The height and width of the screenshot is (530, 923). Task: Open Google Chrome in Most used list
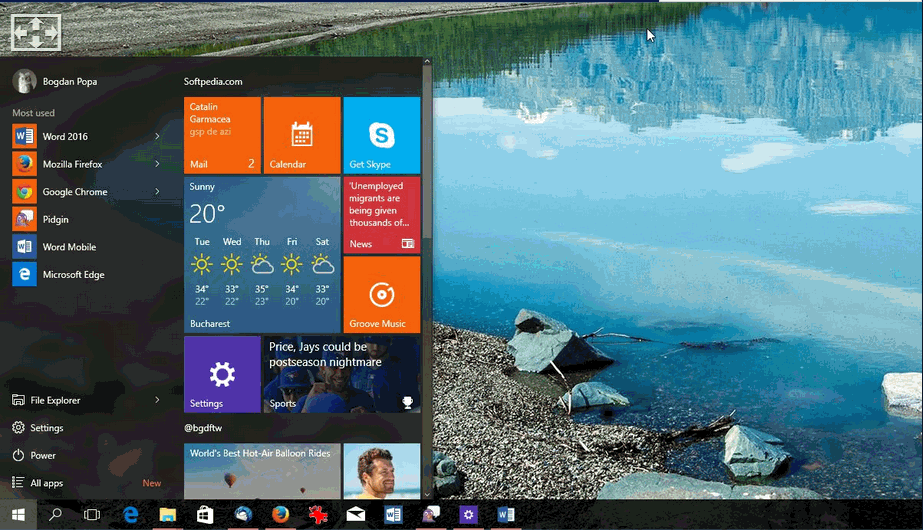click(85, 191)
